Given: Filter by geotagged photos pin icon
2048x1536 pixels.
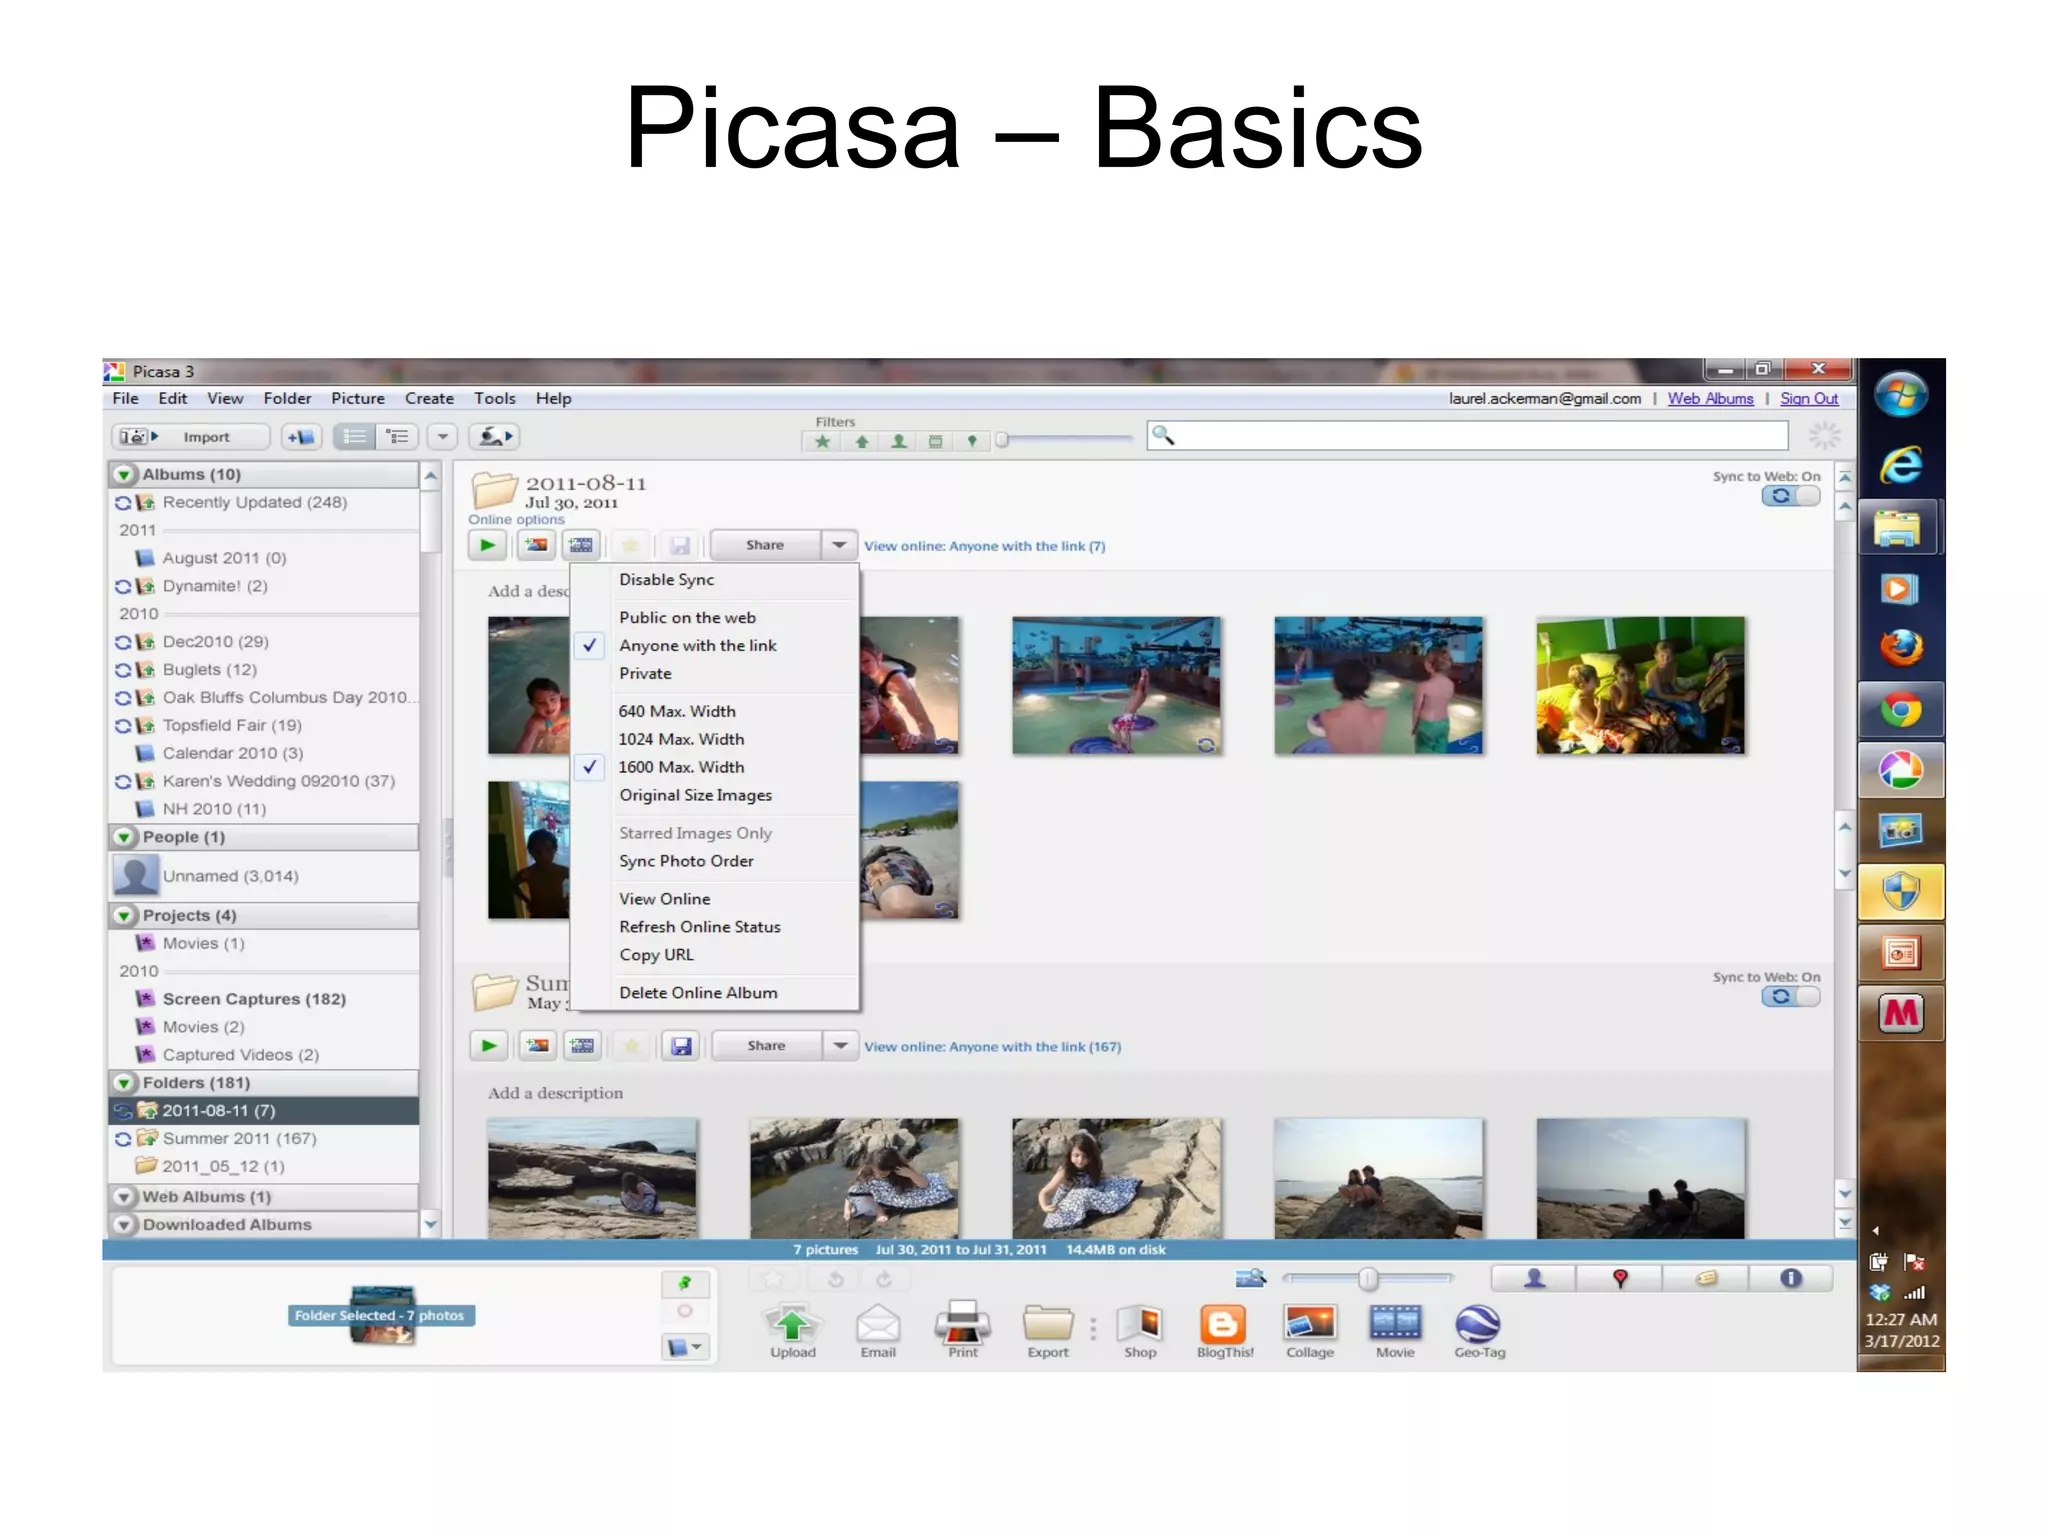Looking at the screenshot, I should tap(972, 441).
